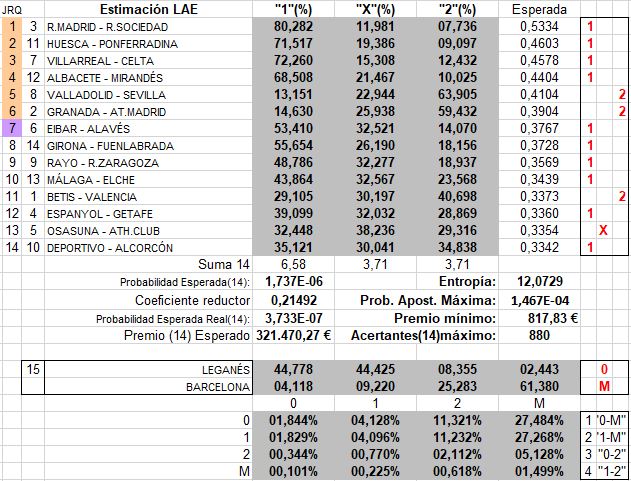Click the value 53,410 in Eibar row

point(293,128)
